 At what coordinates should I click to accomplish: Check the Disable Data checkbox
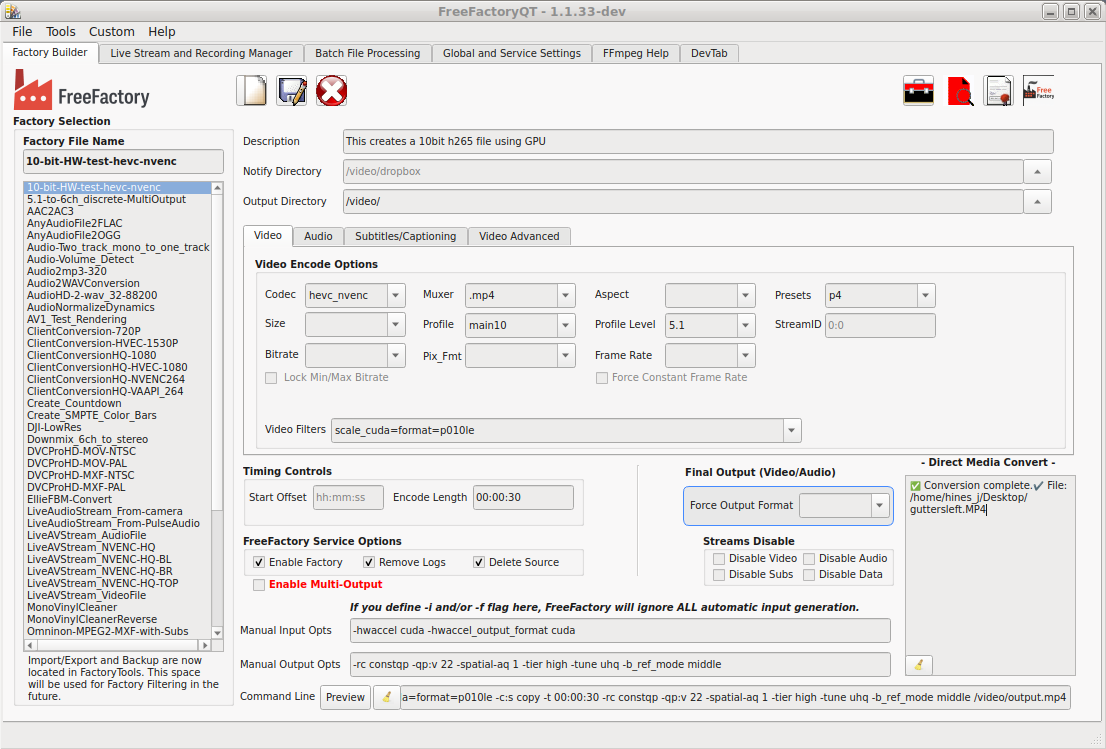point(809,575)
